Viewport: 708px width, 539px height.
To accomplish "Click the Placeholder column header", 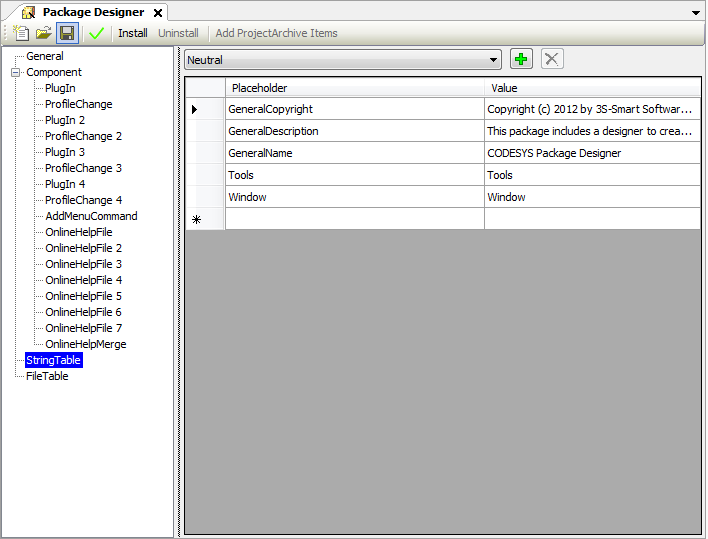I will pyautogui.click(x=354, y=88).
